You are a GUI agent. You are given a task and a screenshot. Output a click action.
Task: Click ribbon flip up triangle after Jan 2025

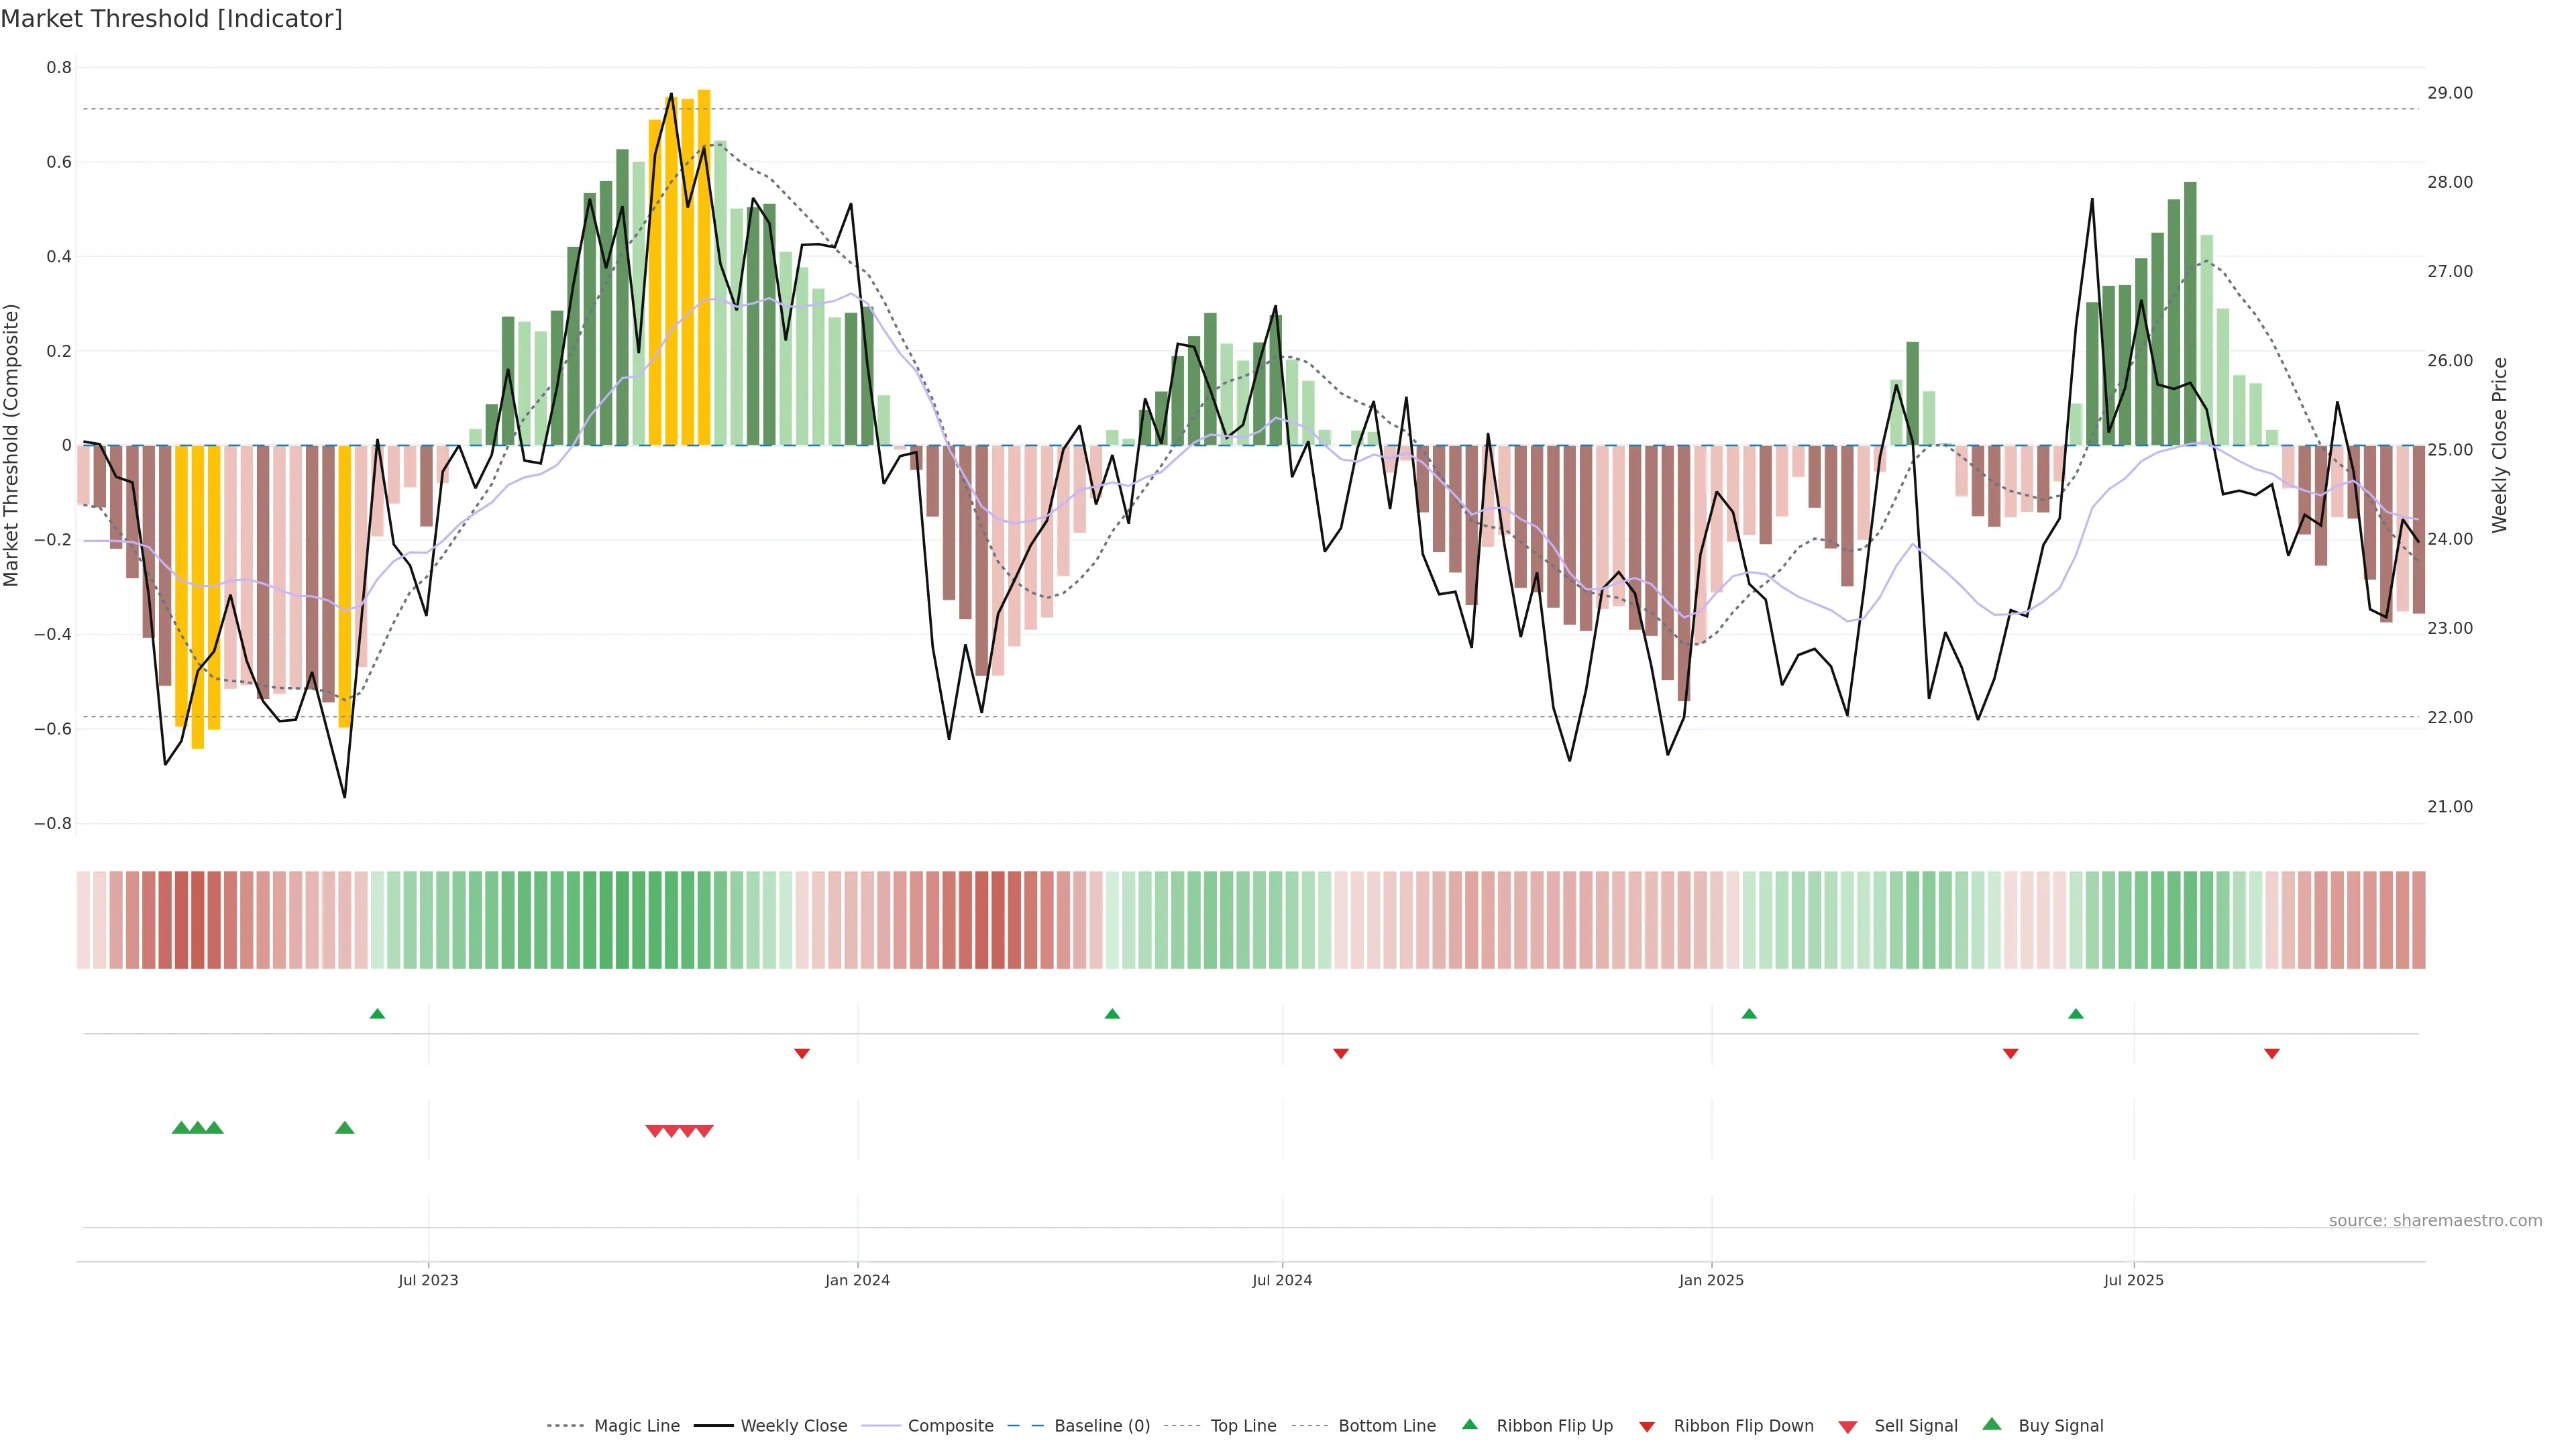(1749, 1014)
